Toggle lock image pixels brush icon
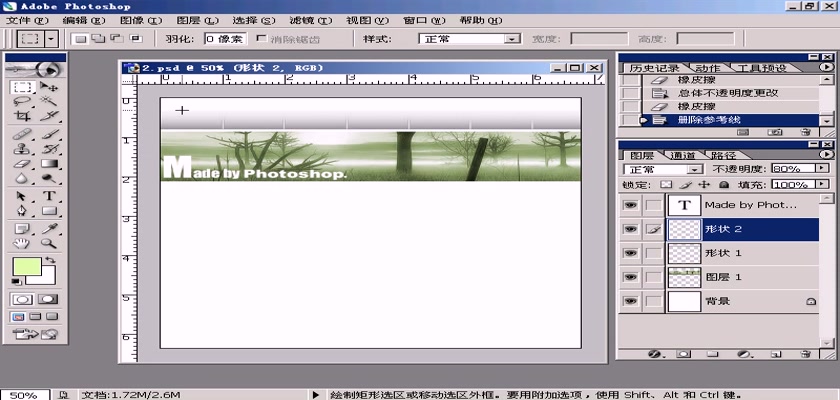The width and height of the screenshot is (840, 400). [685, 184]
